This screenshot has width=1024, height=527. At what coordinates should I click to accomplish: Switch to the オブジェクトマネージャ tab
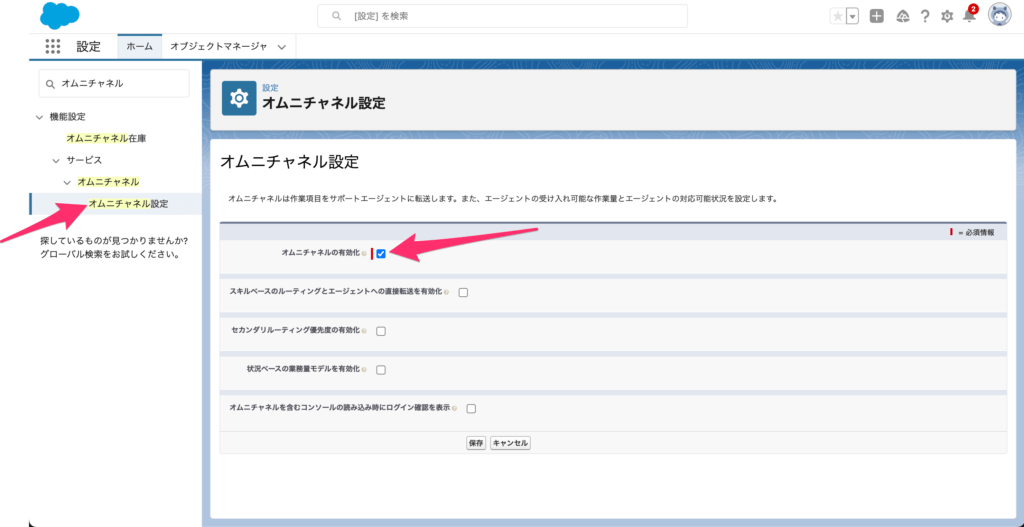coord(218,46)
